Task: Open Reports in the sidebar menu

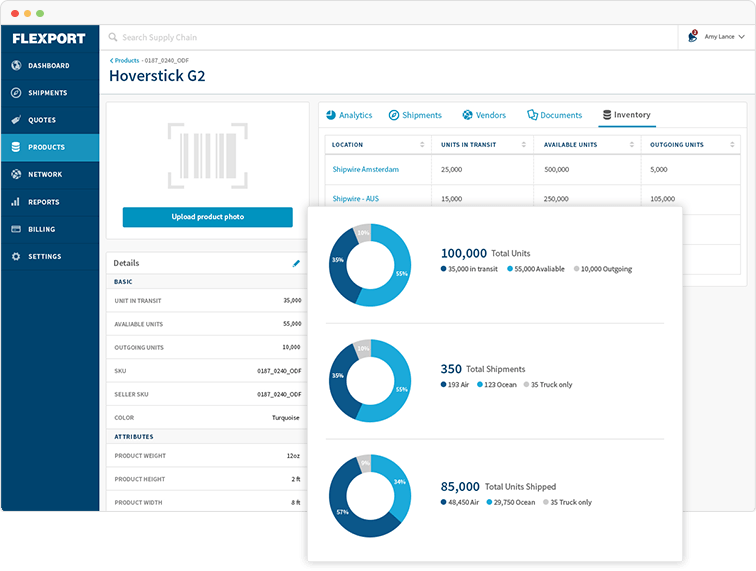Action: tap(50, 202)
